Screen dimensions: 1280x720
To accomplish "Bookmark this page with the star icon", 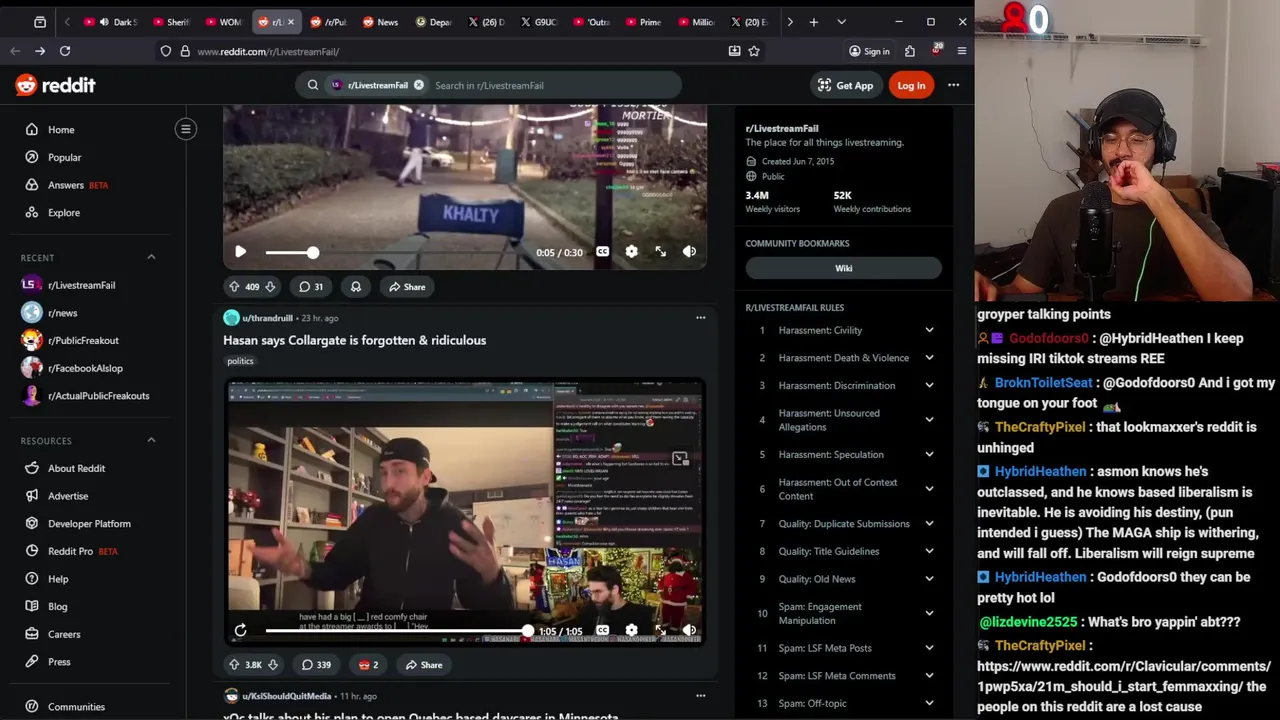I will pyautogui.click(x=754, y=51).
